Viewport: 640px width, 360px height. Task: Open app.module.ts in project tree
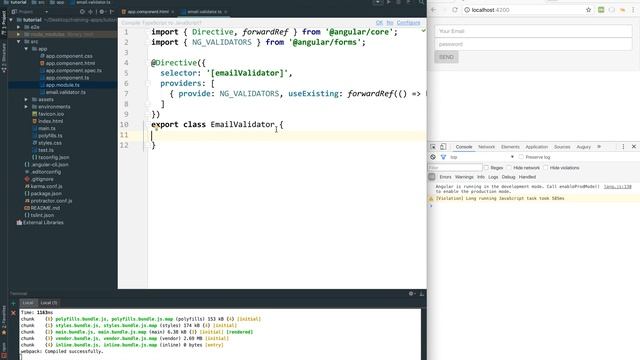coord(62,85)
